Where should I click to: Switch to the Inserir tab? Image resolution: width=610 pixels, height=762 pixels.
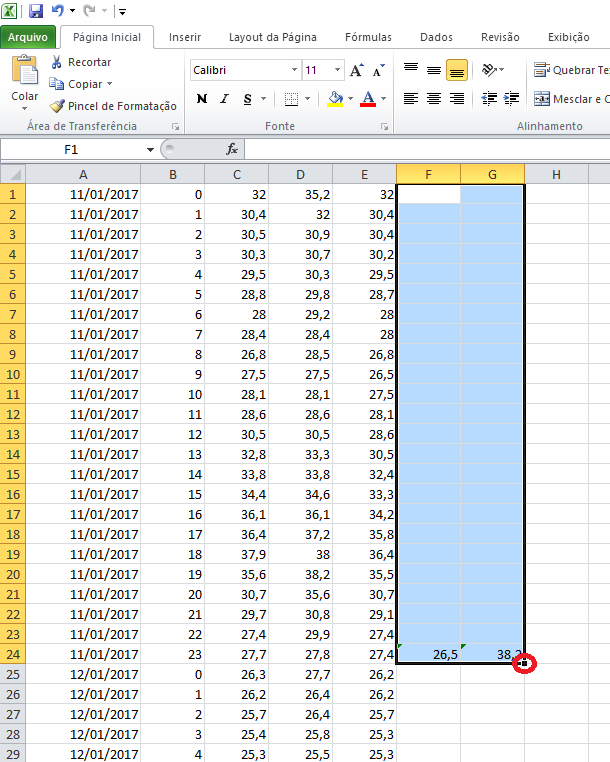click(x=185, y=37)
